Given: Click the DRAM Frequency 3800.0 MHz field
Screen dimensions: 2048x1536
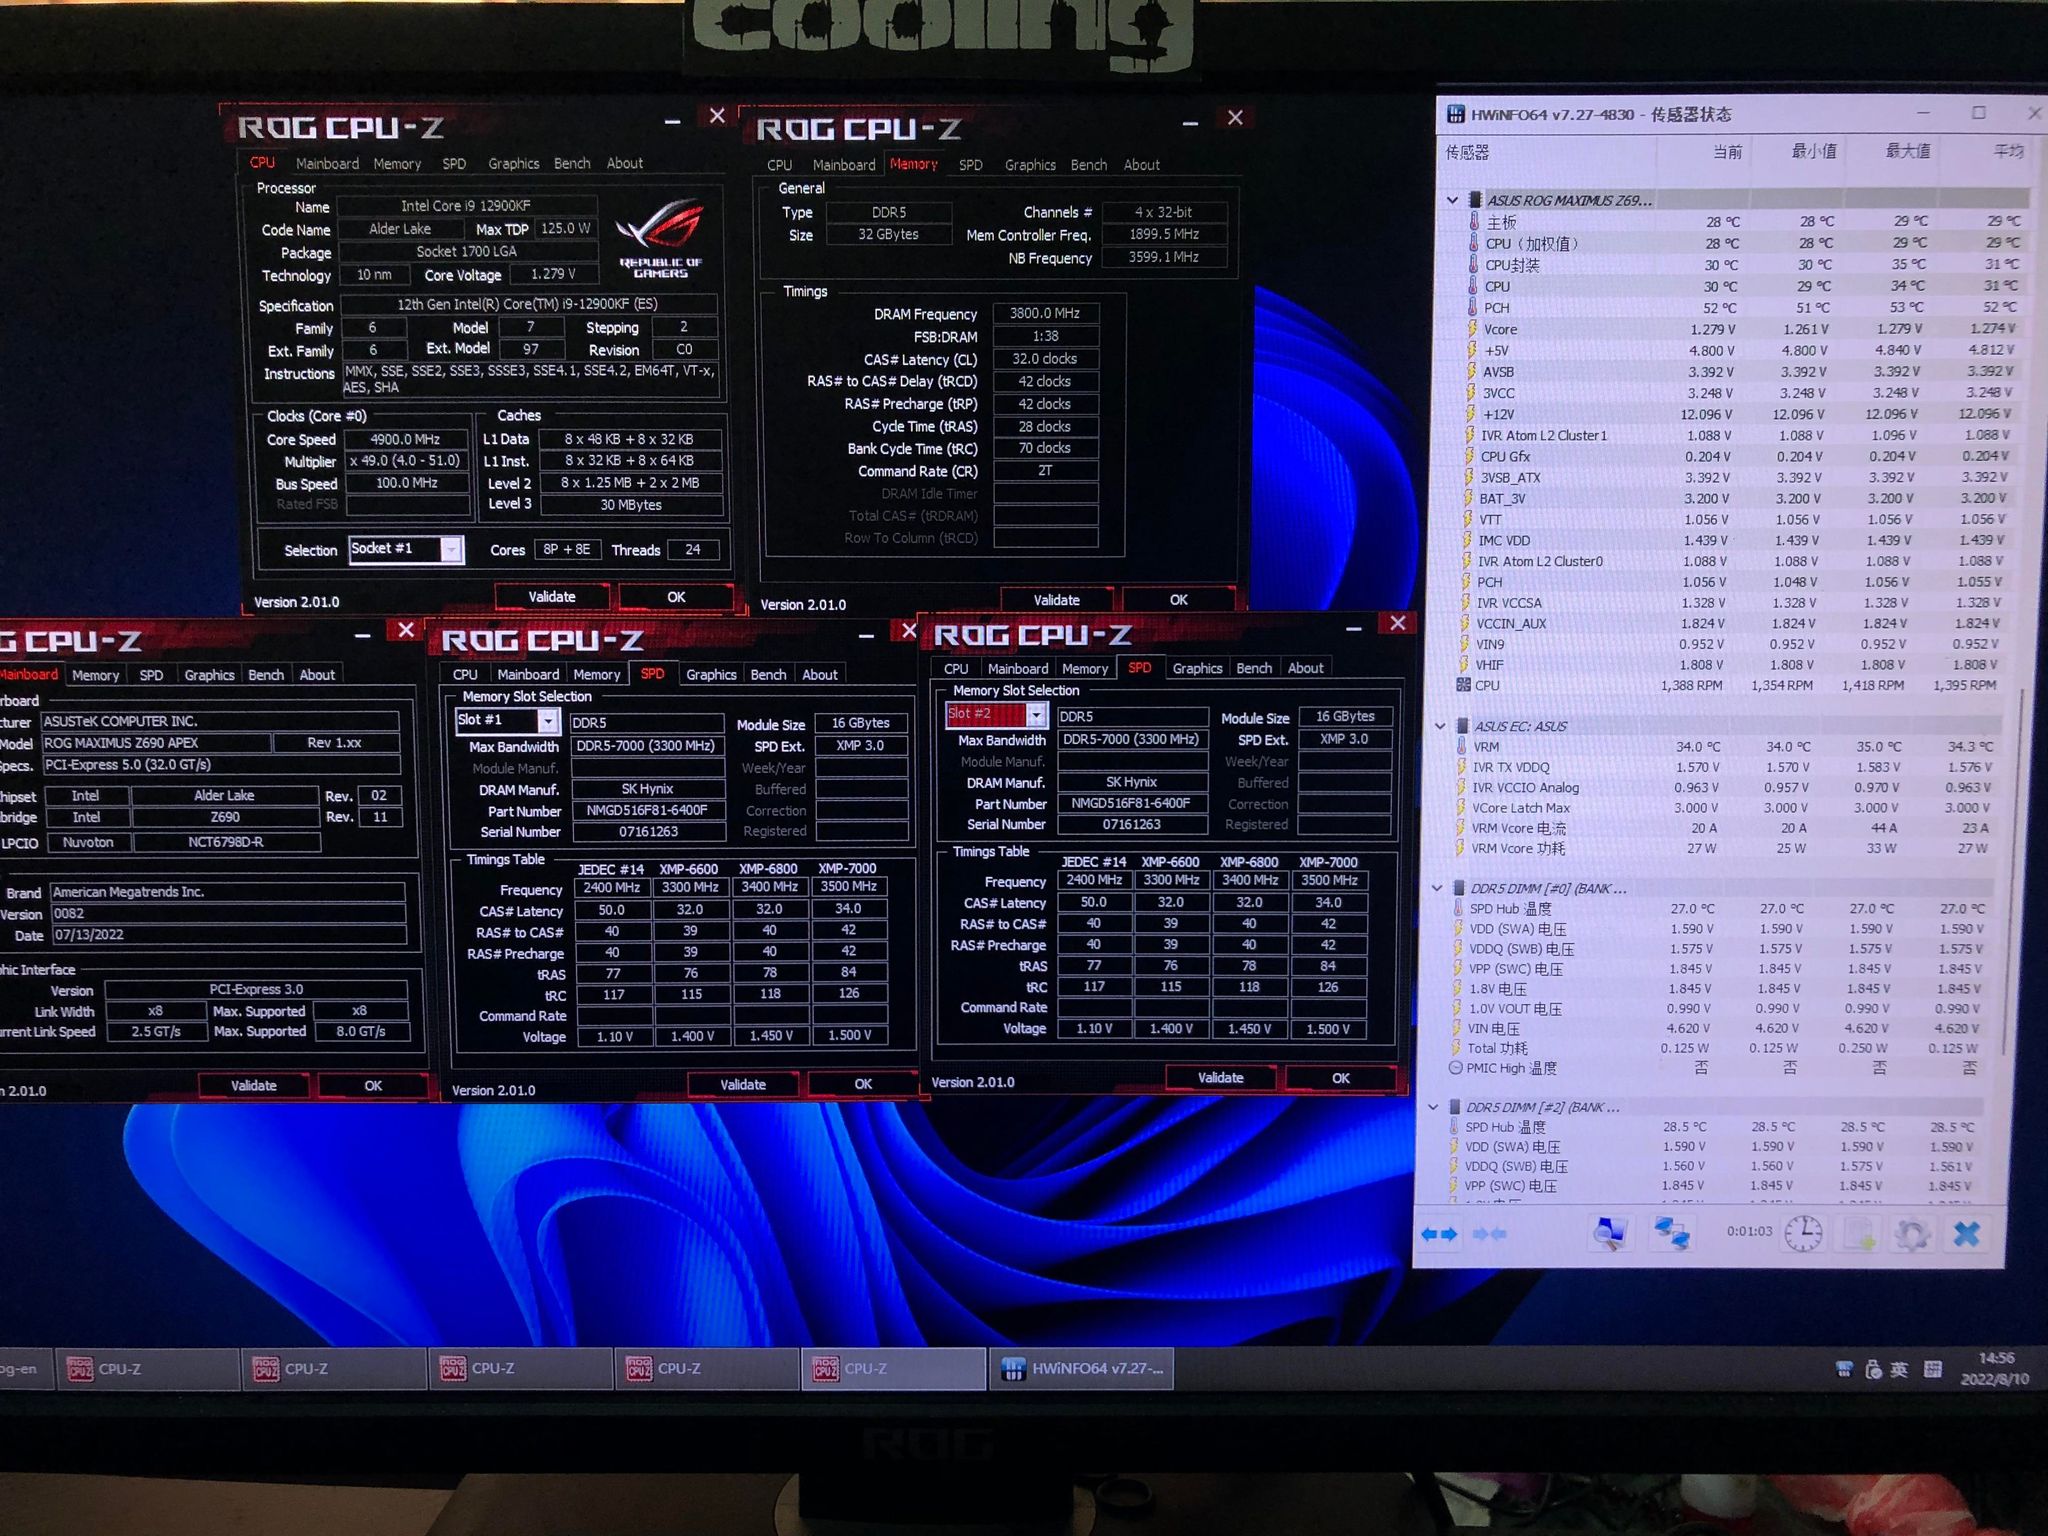Looking at the screenshot, I should coord(1045,314).
